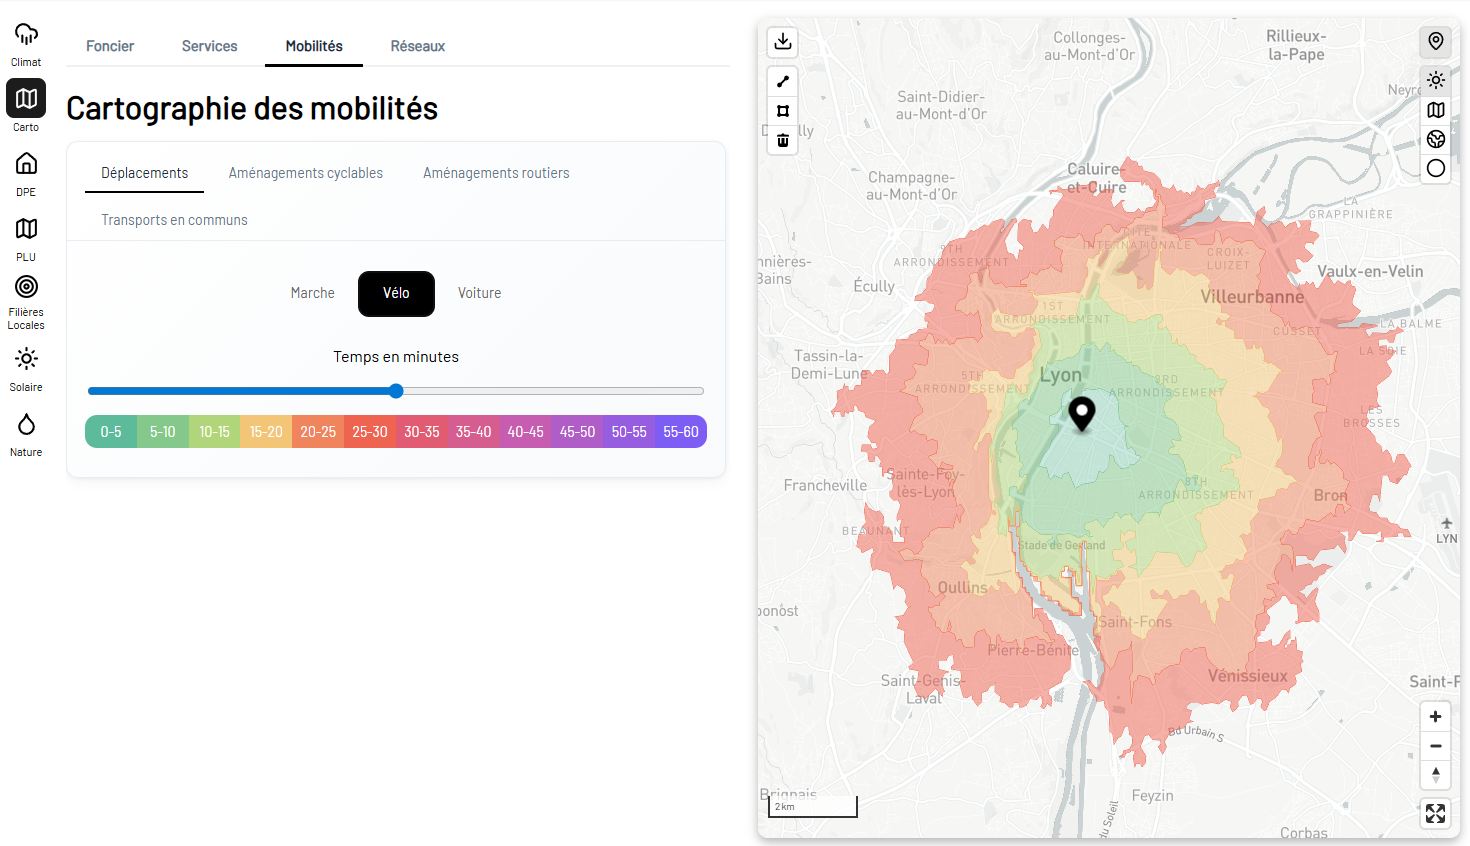Select the polygon drawing tool
1470x846 pixels.
(x=783, y=111)
